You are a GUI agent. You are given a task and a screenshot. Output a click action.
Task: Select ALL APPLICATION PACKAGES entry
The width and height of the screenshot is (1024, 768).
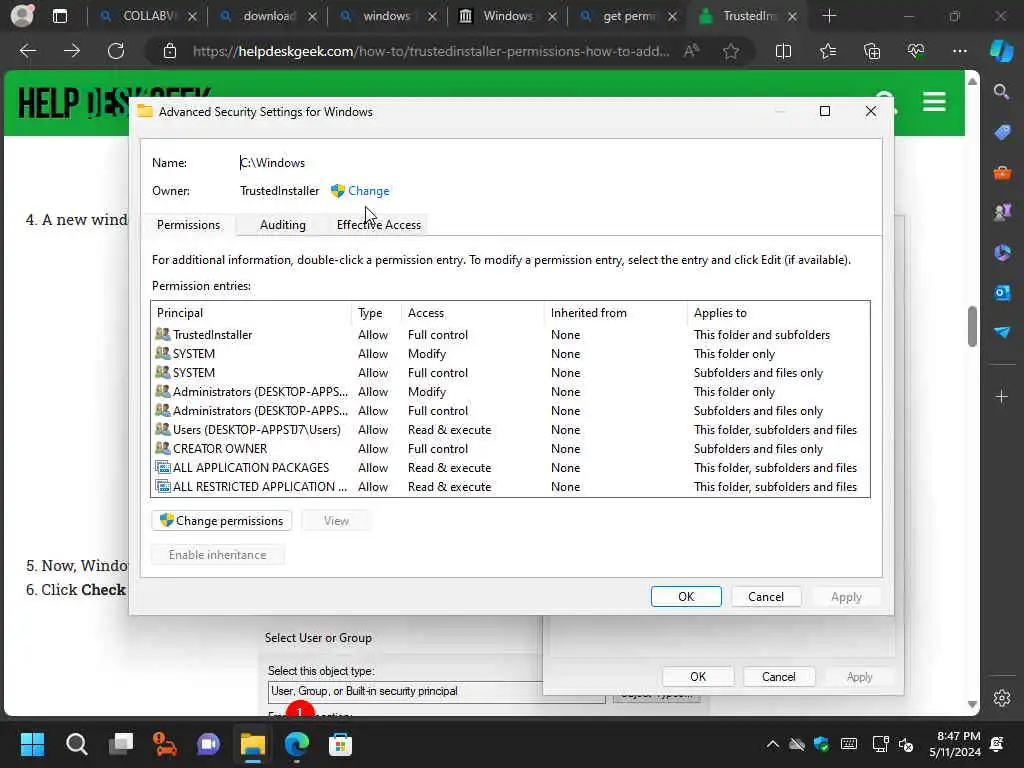[x=510, y=468]
